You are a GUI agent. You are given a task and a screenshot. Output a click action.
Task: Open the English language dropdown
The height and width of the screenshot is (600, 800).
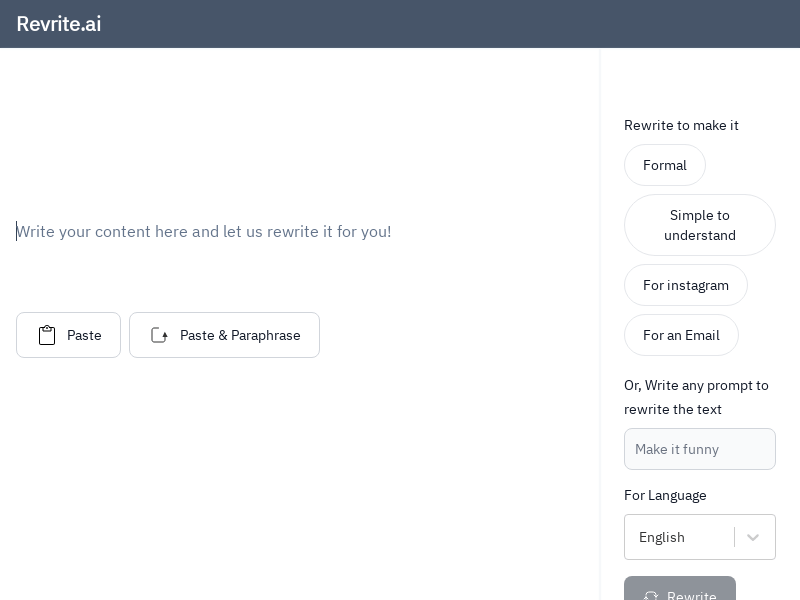(700, 537)
